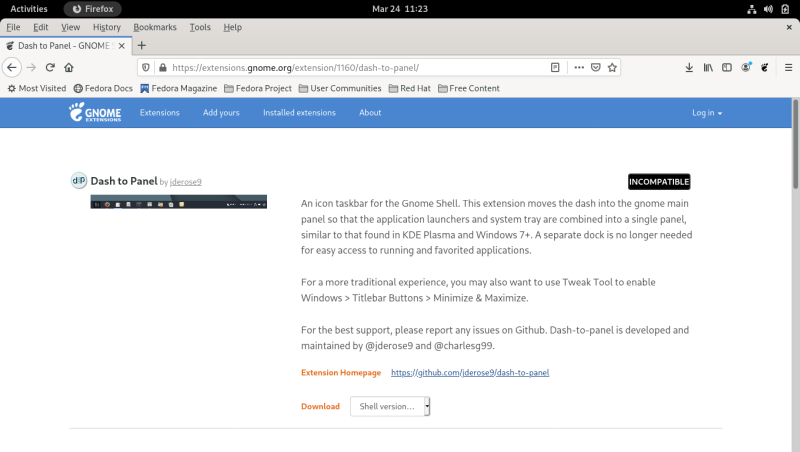Expand the Log in dropdown
Image resolution: width=800 pixels, height=452 pixels.
coord(707,113)
